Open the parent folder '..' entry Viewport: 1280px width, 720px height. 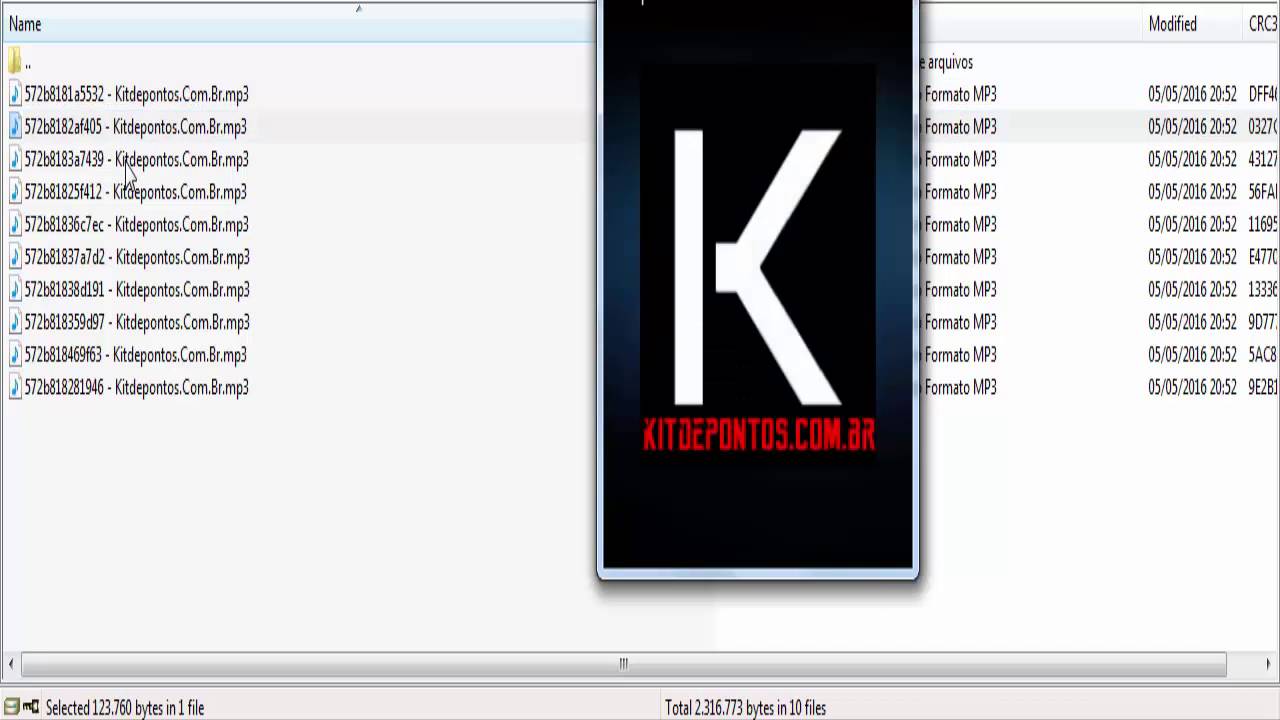(19, 62)
